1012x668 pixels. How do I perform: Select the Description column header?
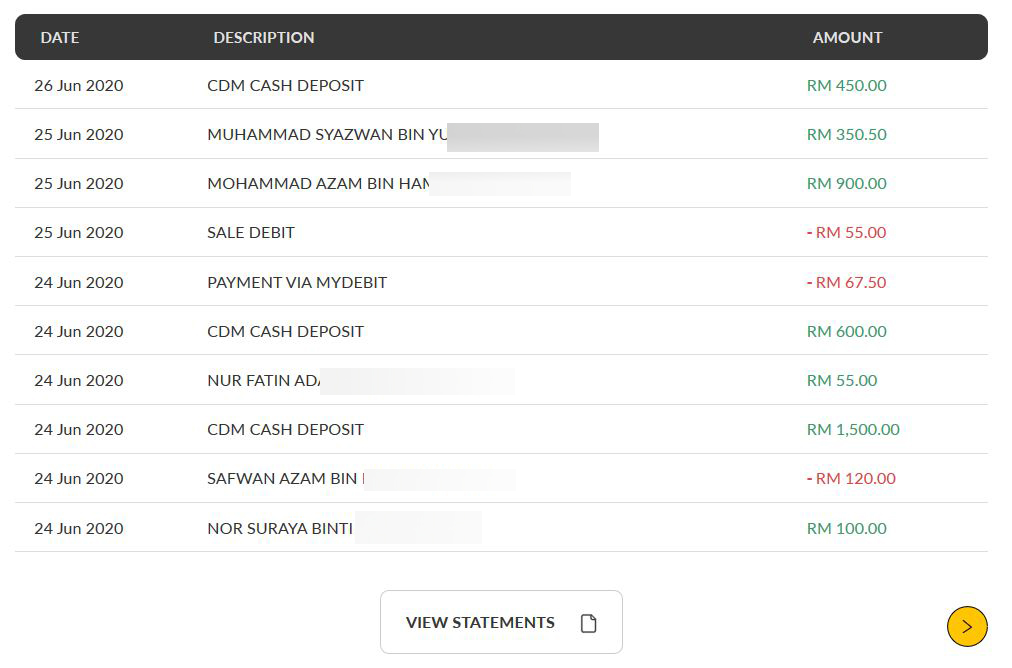click(264, 37)
